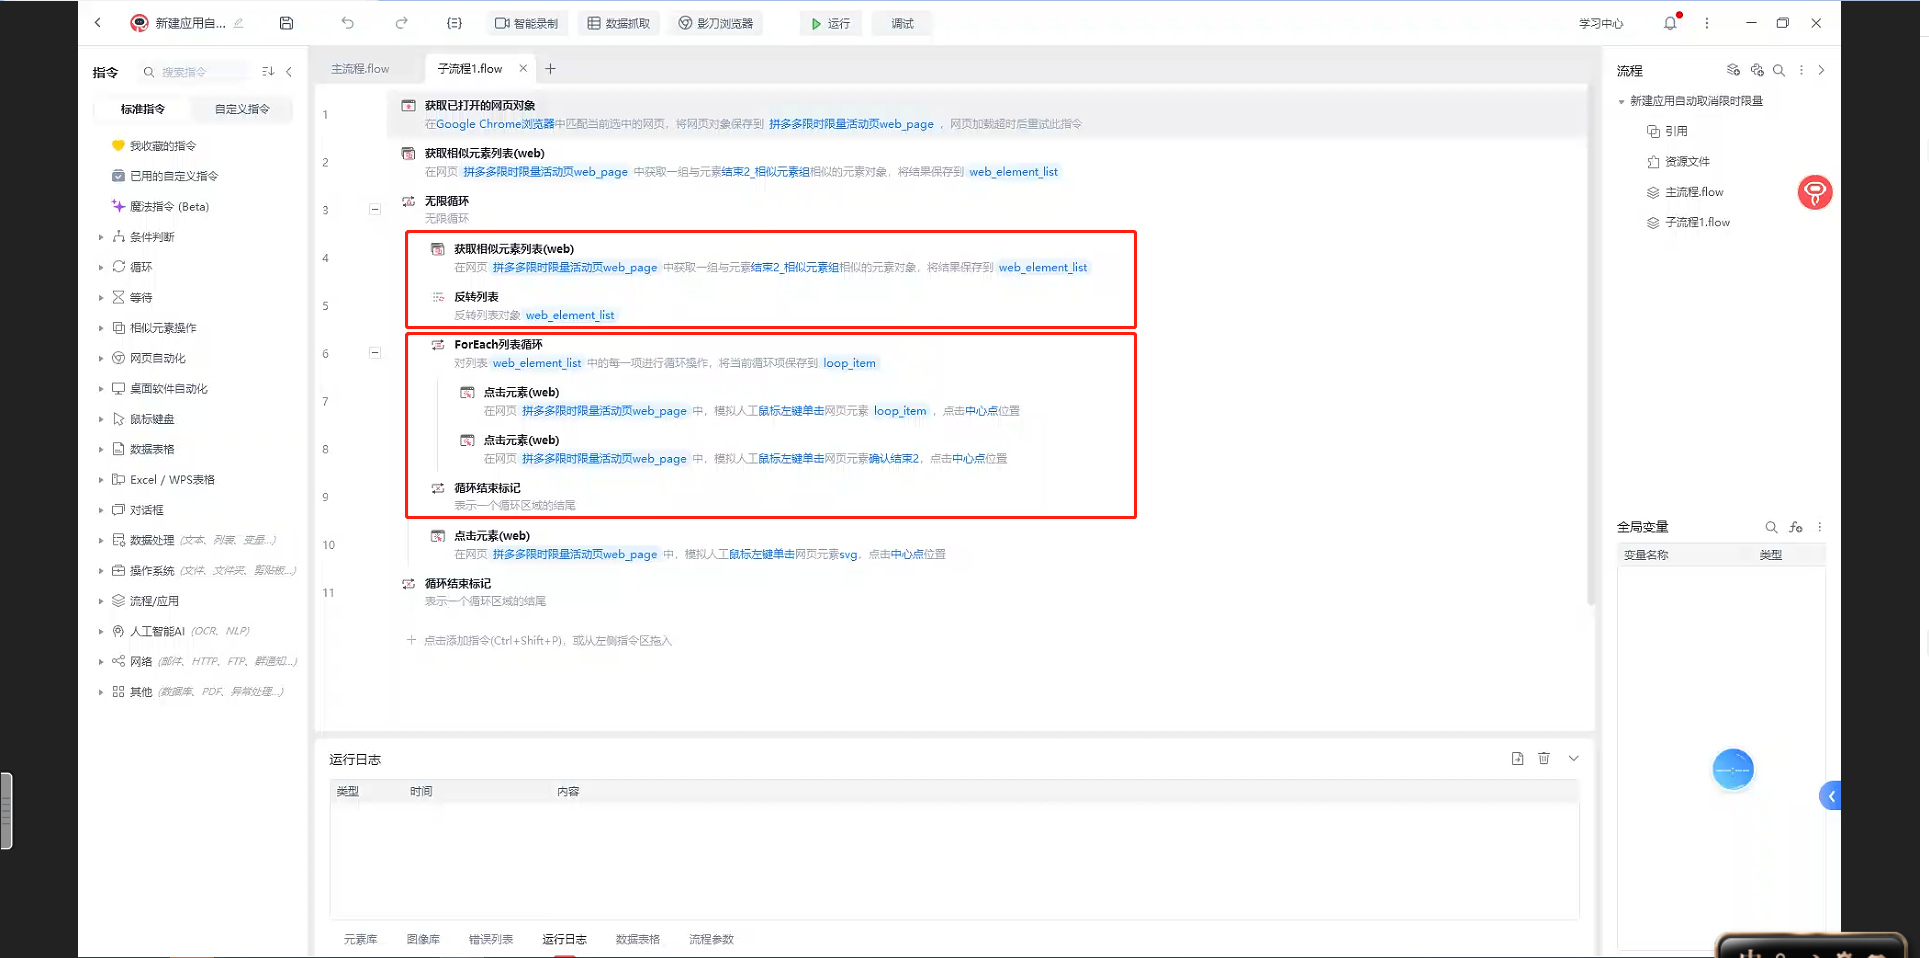Screen dimensions: 1929x958
Task: Switch to the 主流程.flow editor tab
Action: tap(360, 69)
